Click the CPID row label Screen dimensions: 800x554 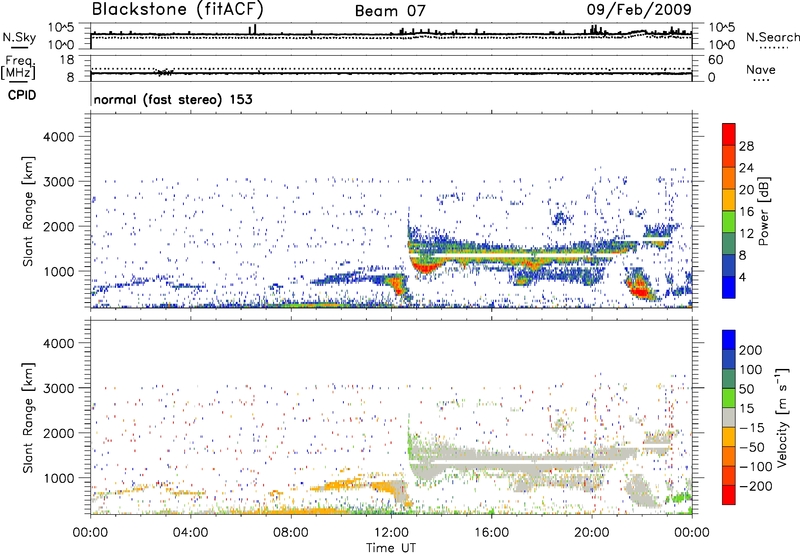[x=22, y=95]
